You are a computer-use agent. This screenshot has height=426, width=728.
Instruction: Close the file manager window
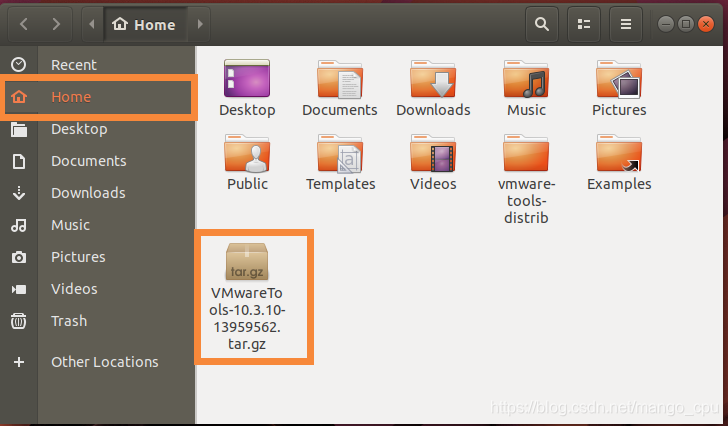point(706,24)
